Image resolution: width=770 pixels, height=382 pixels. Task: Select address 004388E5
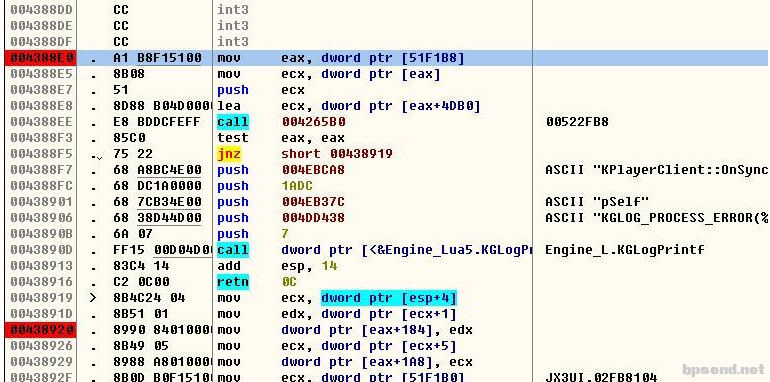41,74
